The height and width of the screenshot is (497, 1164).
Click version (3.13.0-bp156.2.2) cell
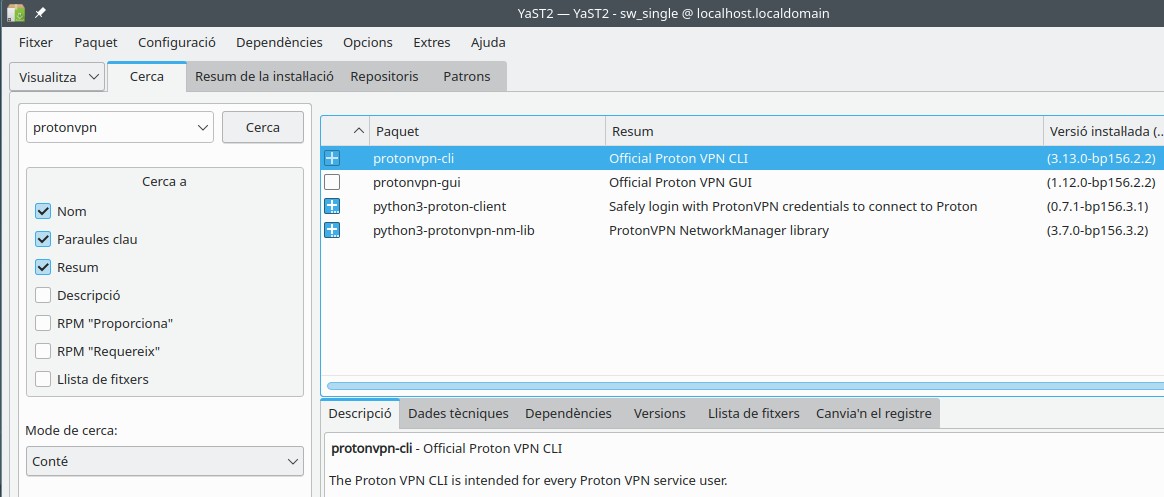[1101, 158]
